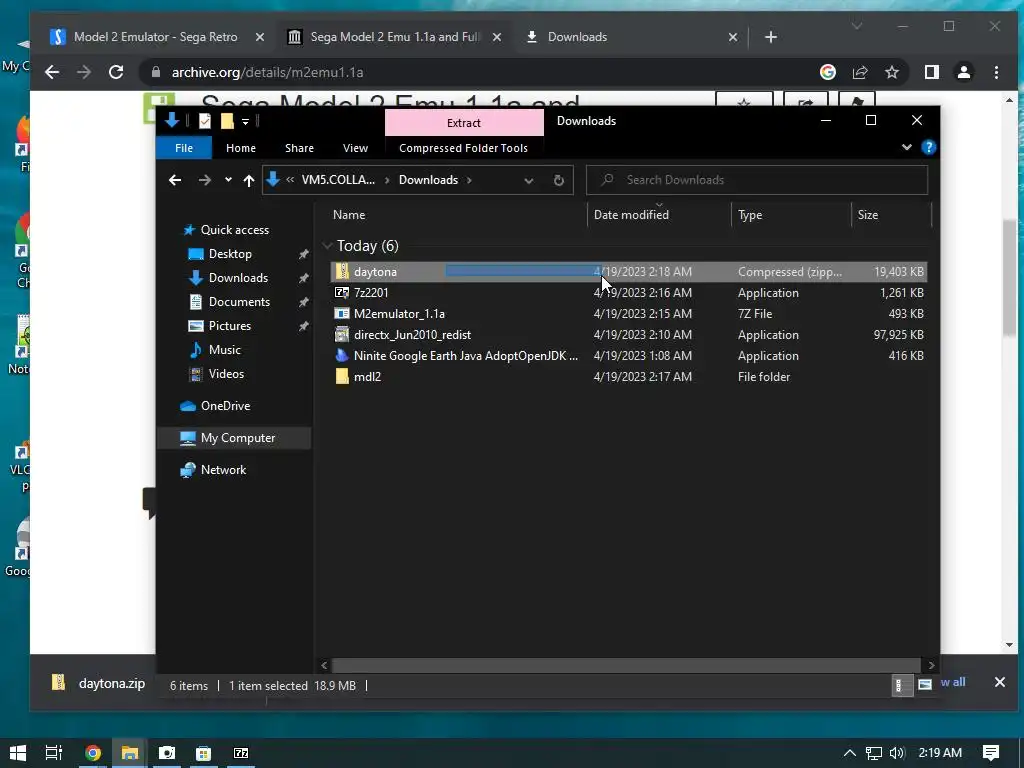This screenshot has width=1024, height=768.
Task: Open Documents in navigation pane
Action: 239,302
